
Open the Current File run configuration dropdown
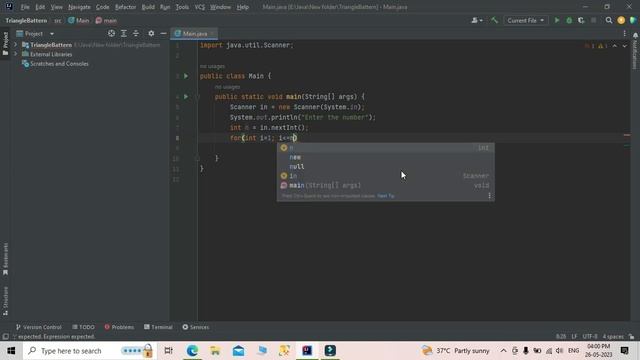coord(525,20)
